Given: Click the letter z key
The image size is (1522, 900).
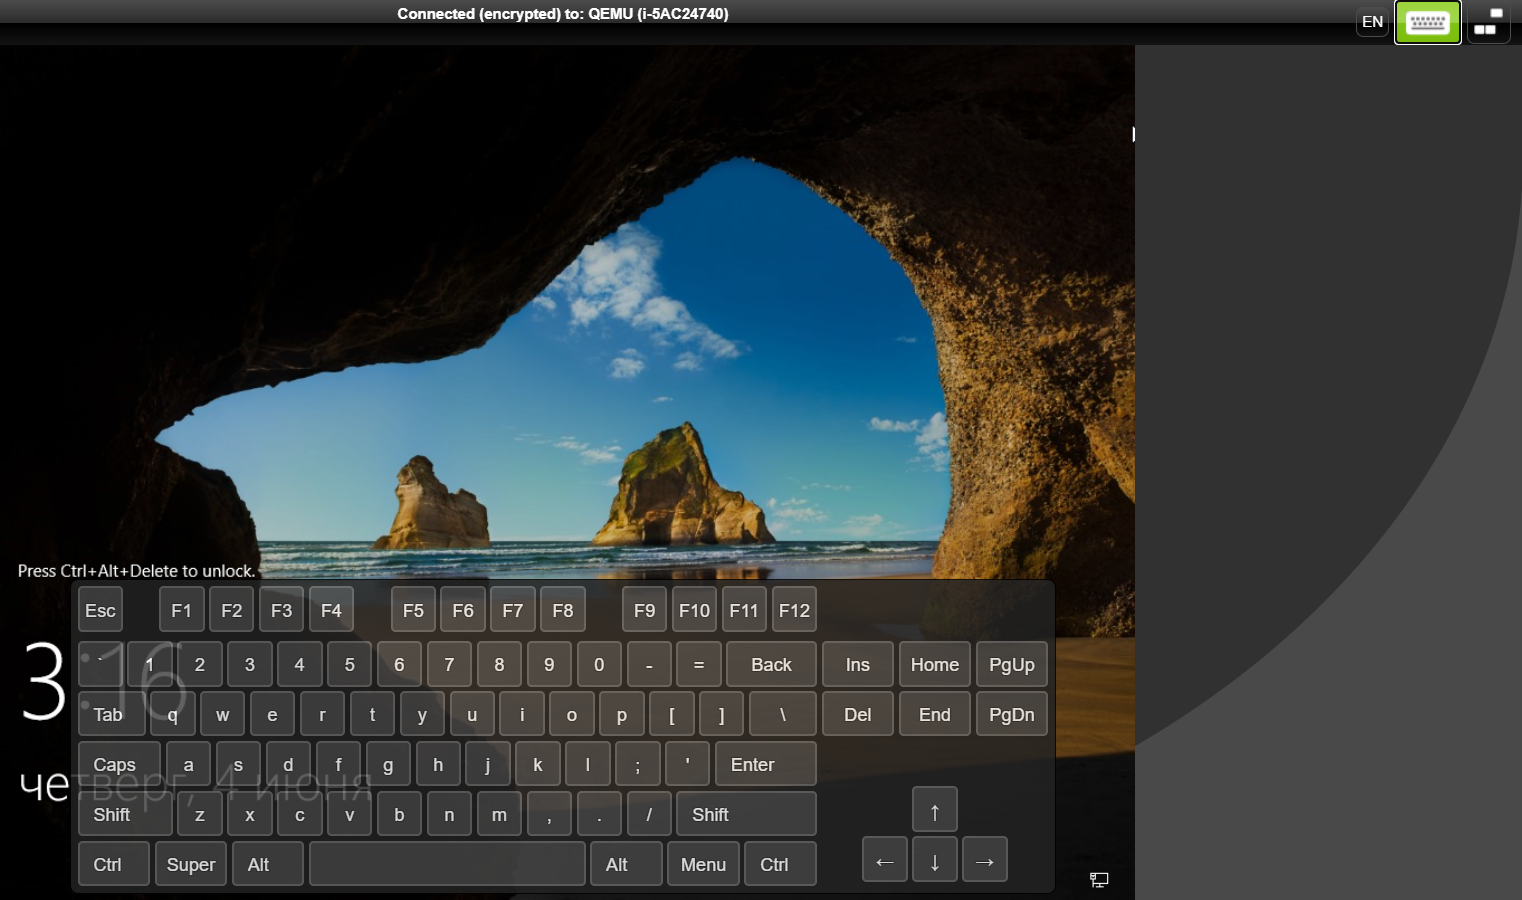Looking at the screenshot, I should (x=200, y=814).
